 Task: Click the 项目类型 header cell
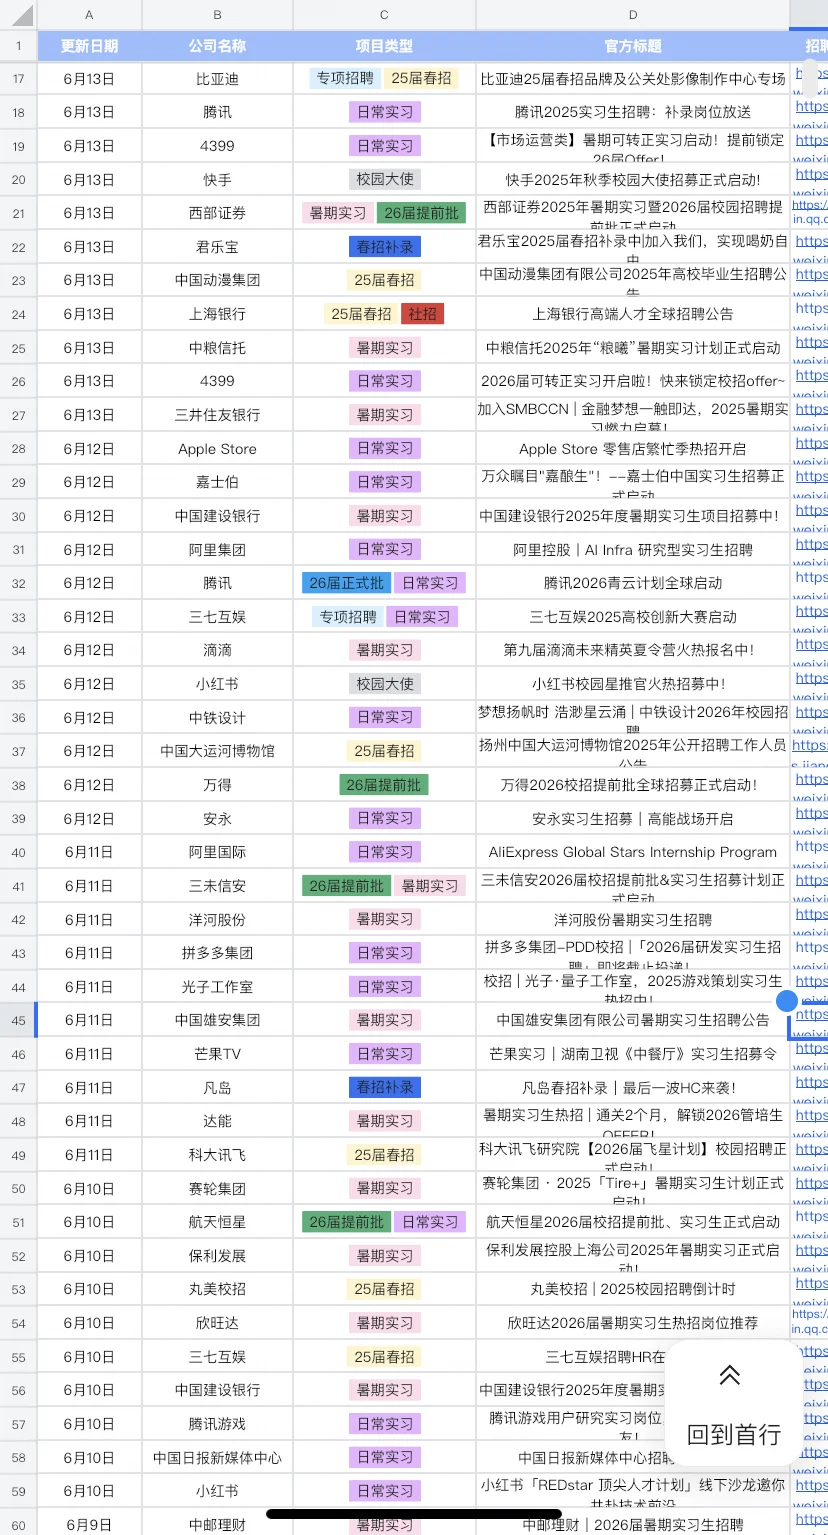coord(384,46)
